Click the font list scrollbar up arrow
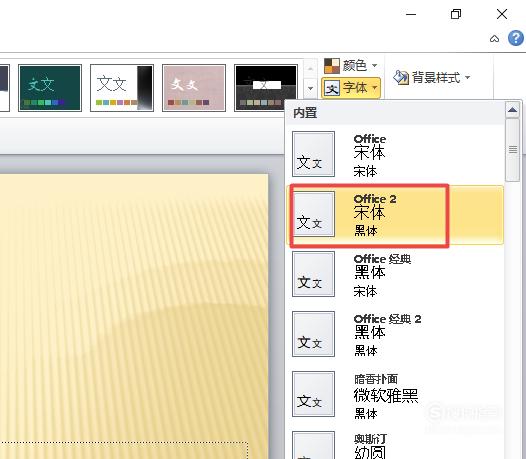 (x=512, y=110)
